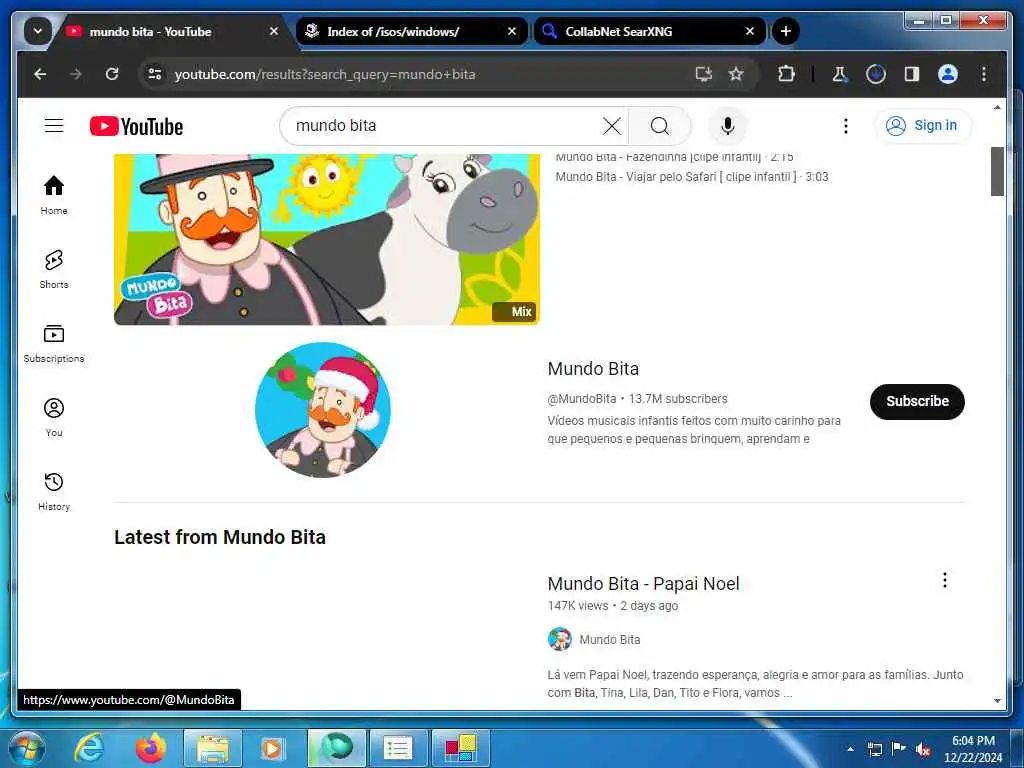This screenshot has height=768, width=1024.
Task: Open YouTube settings three-dot menu
Action: tap(846, 125)
